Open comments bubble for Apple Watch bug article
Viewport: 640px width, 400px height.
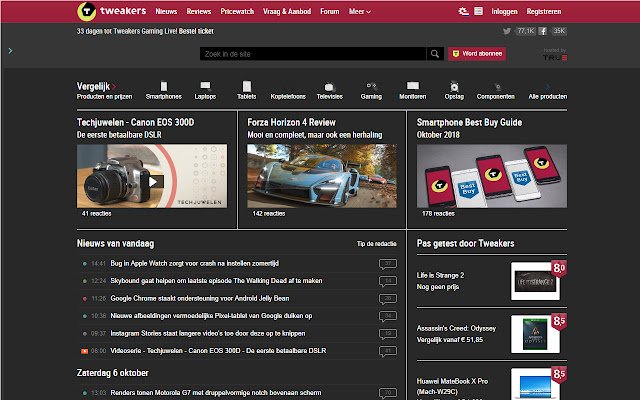pos(388,264)
